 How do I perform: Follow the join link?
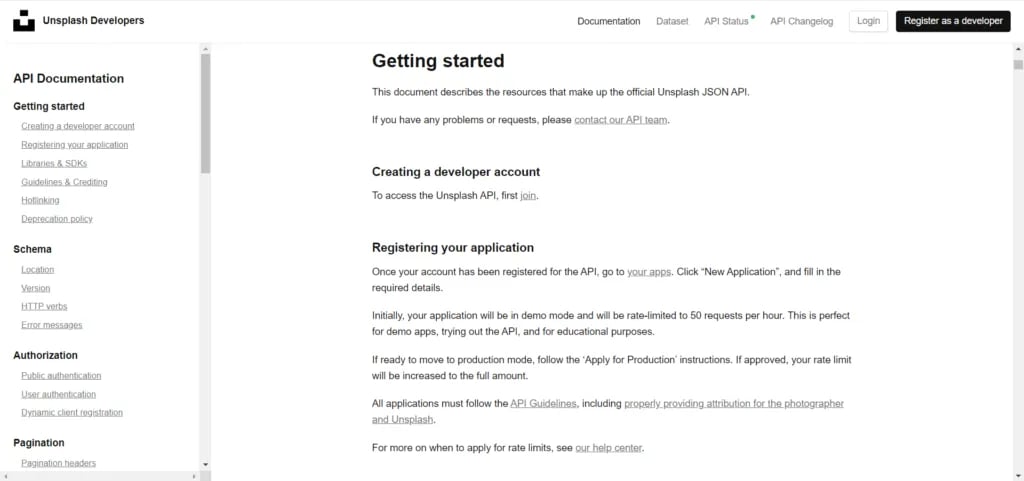click(528, 196)
